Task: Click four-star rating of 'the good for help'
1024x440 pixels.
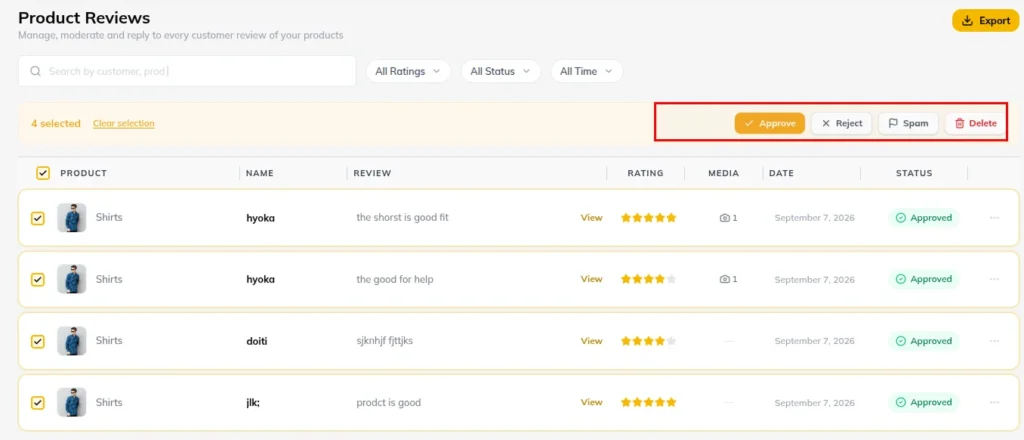Action: (648, 279)
